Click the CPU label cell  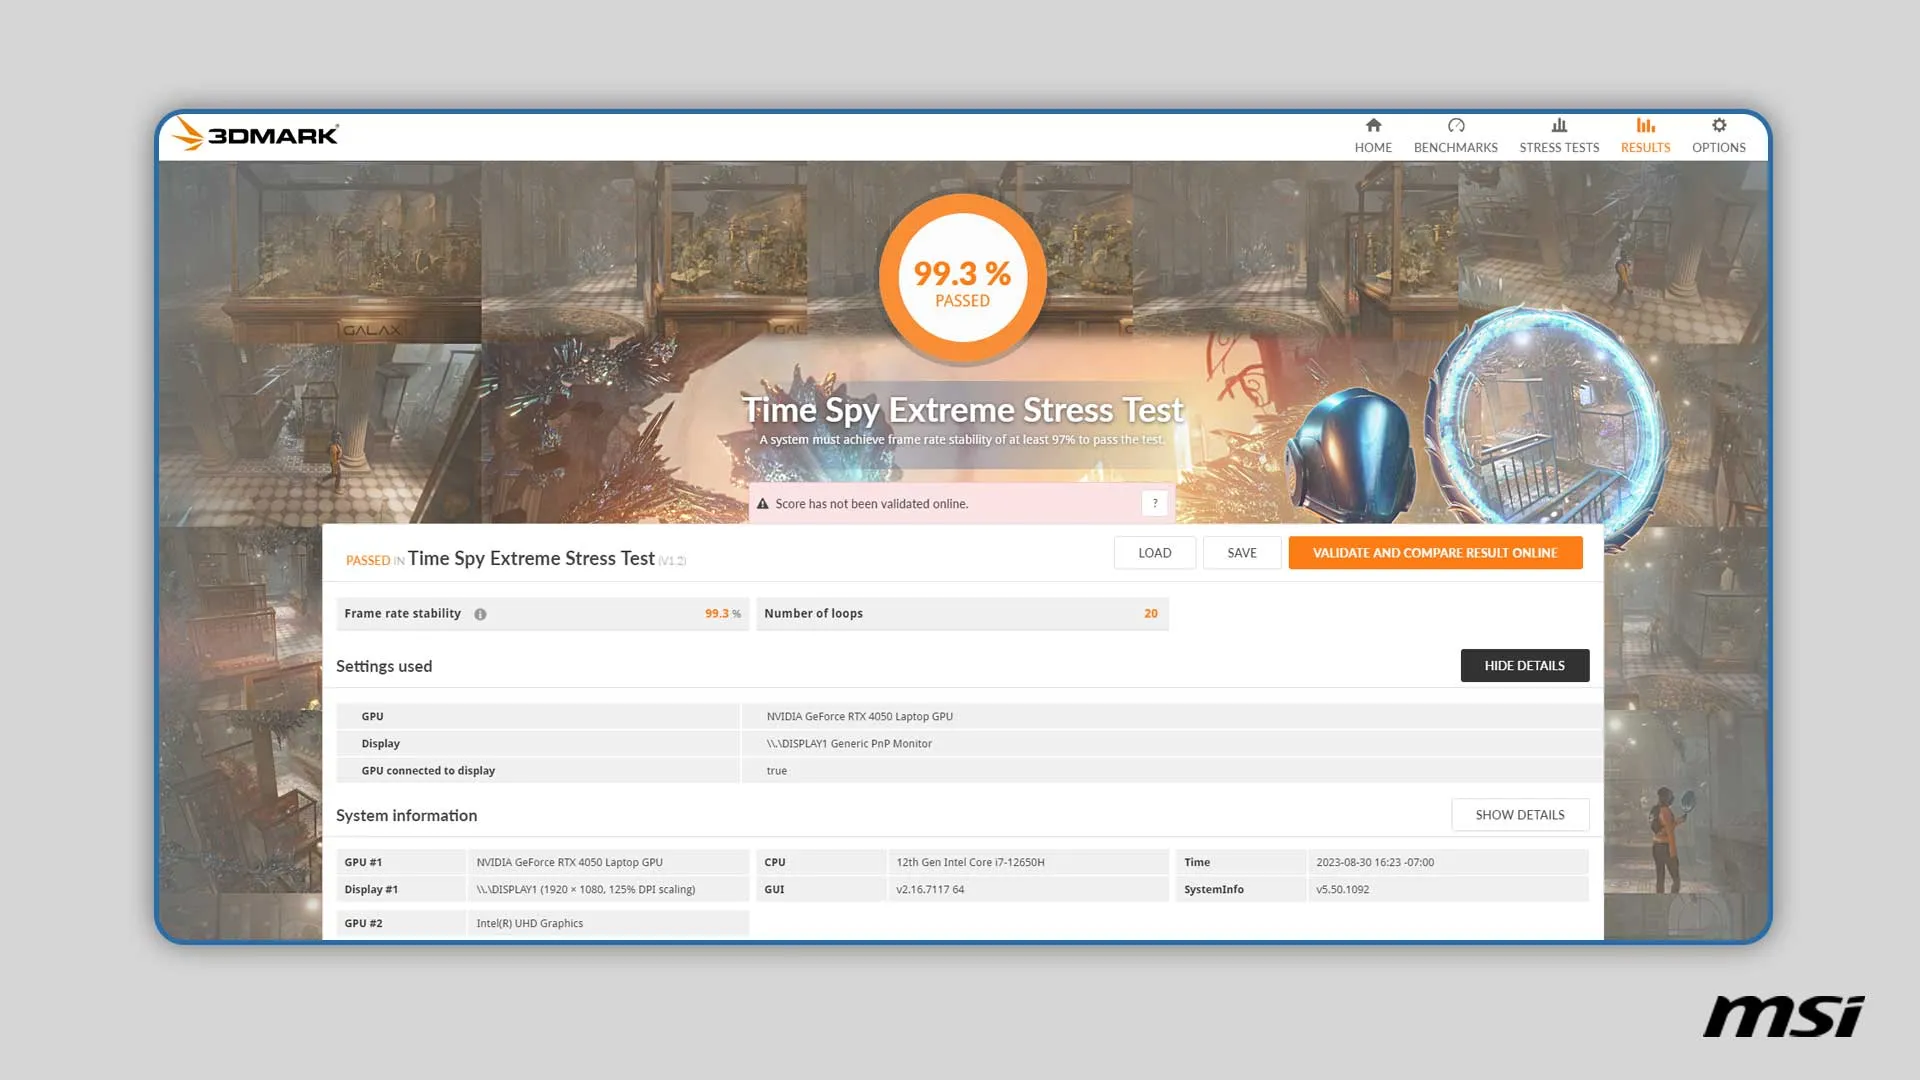click(821, 862)
